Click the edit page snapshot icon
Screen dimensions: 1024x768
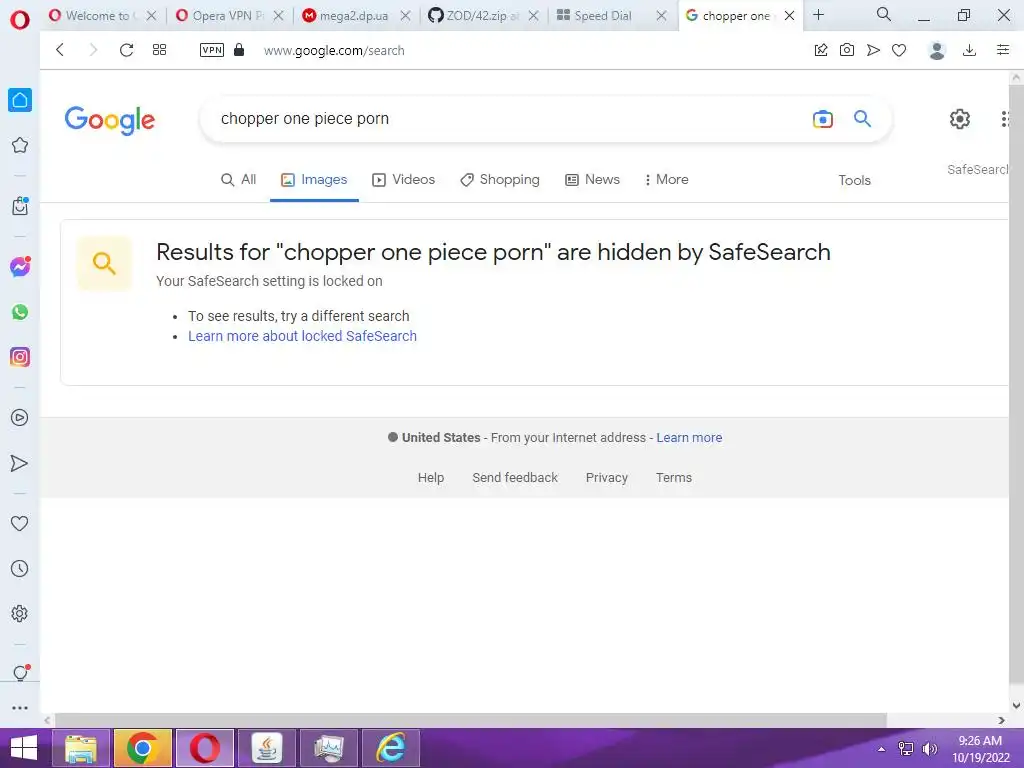click(x=821, y=50)
